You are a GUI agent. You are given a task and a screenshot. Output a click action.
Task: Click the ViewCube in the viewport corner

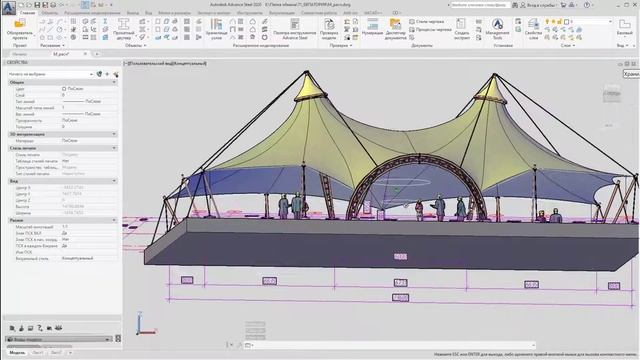611,94
